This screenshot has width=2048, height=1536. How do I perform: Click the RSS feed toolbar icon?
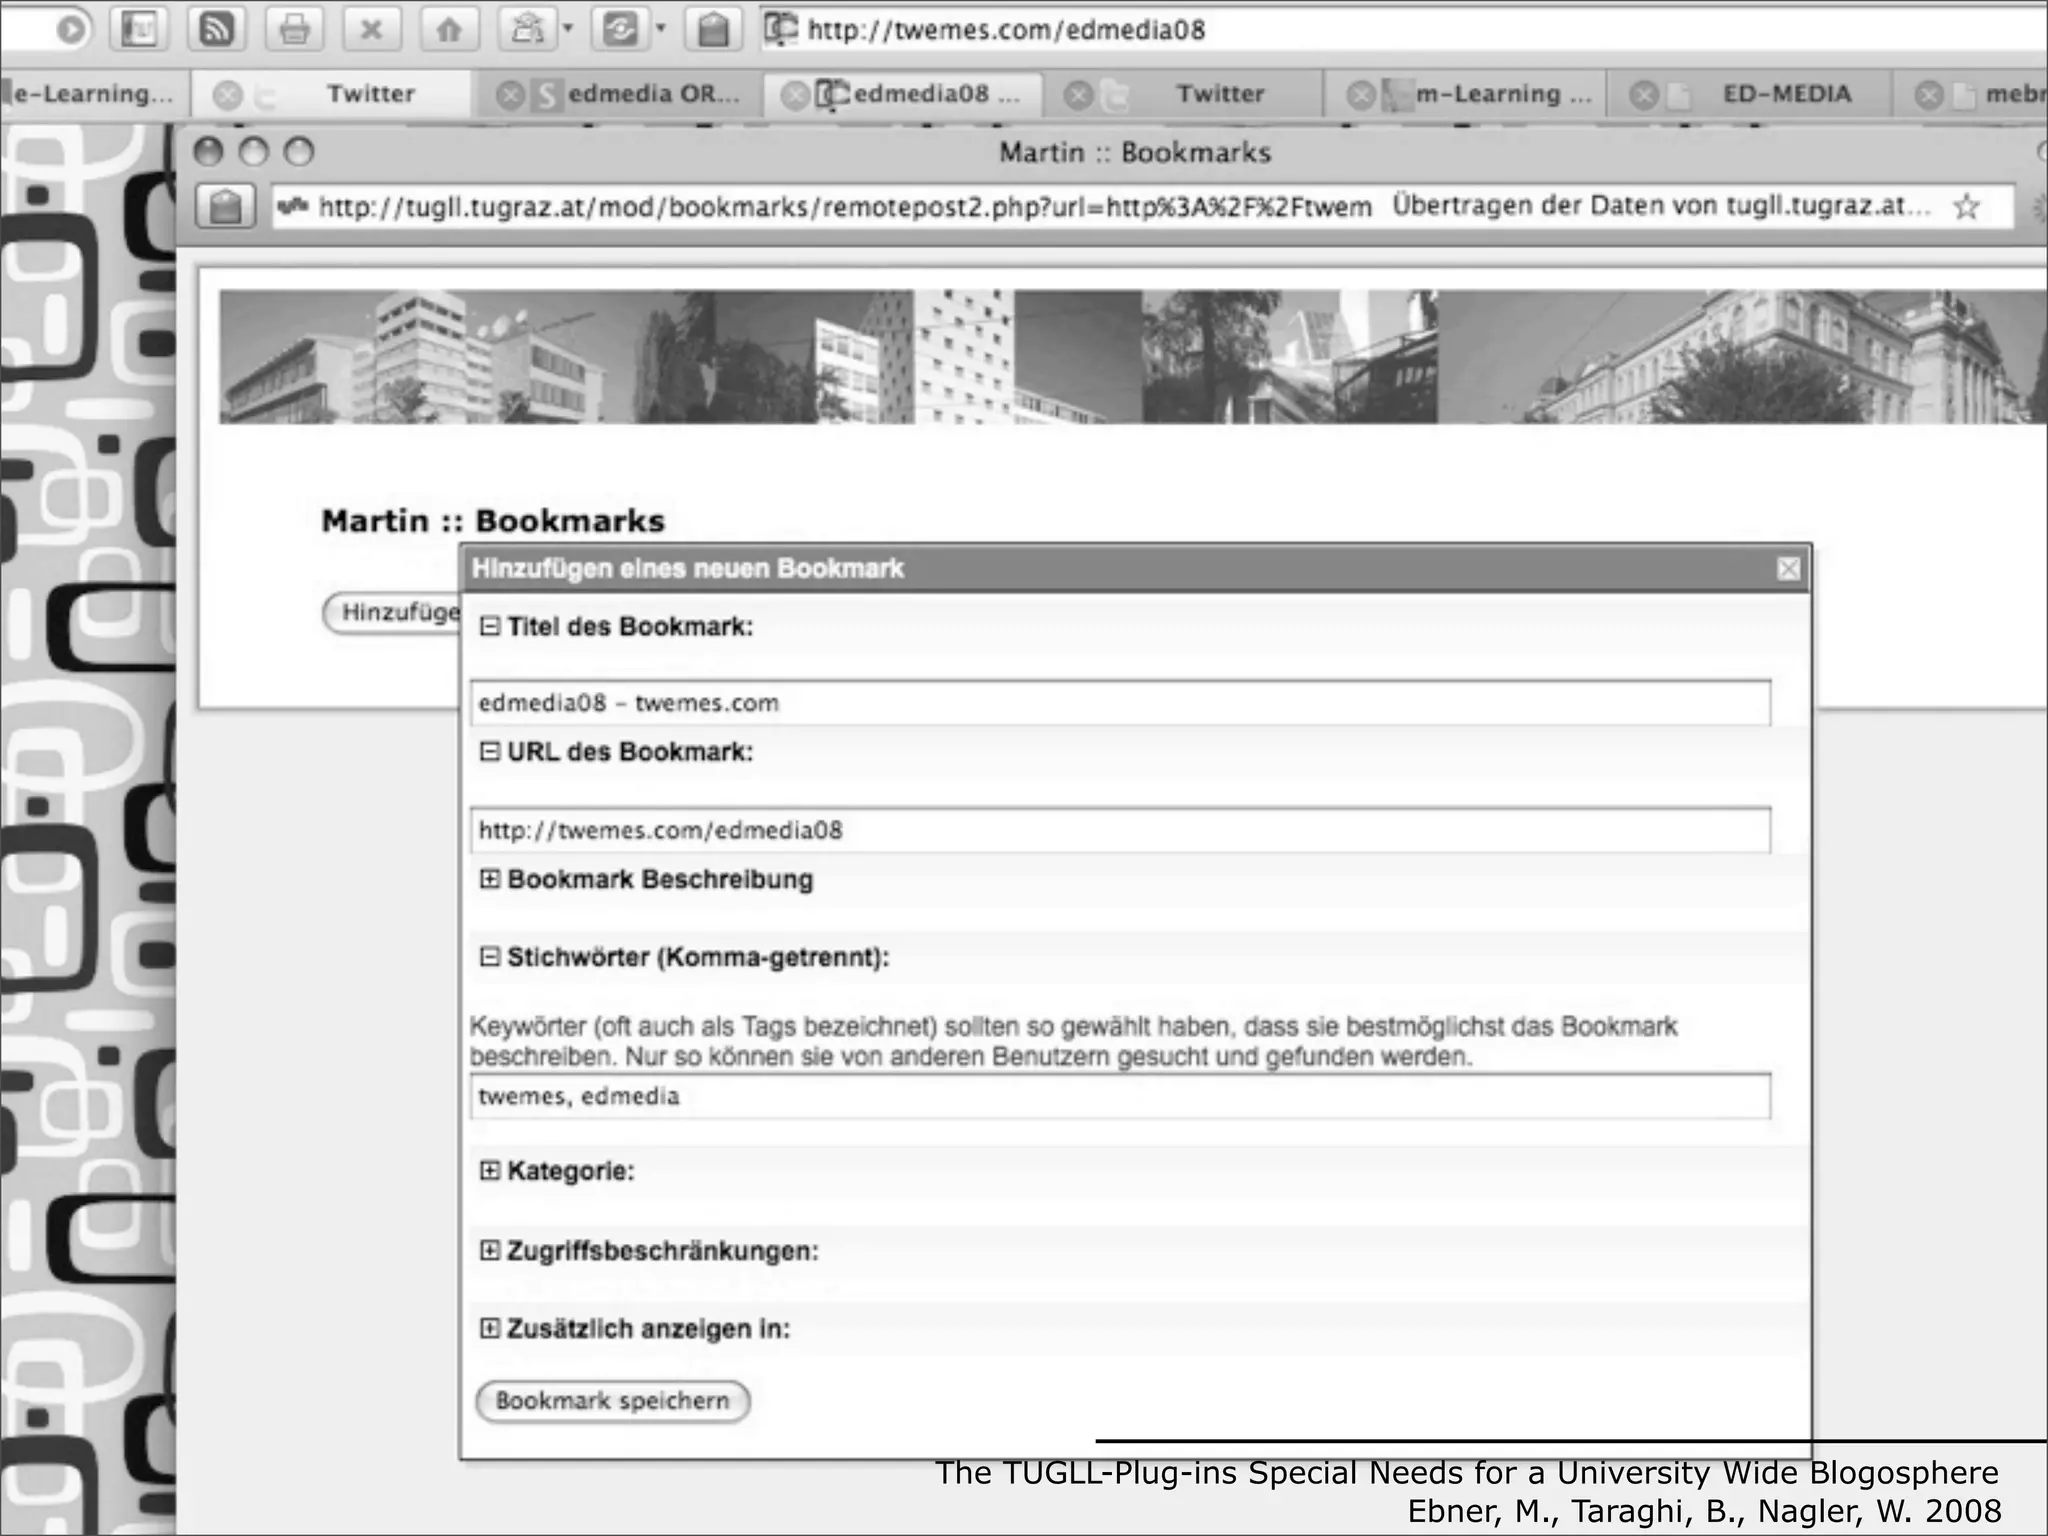(216, 29)
